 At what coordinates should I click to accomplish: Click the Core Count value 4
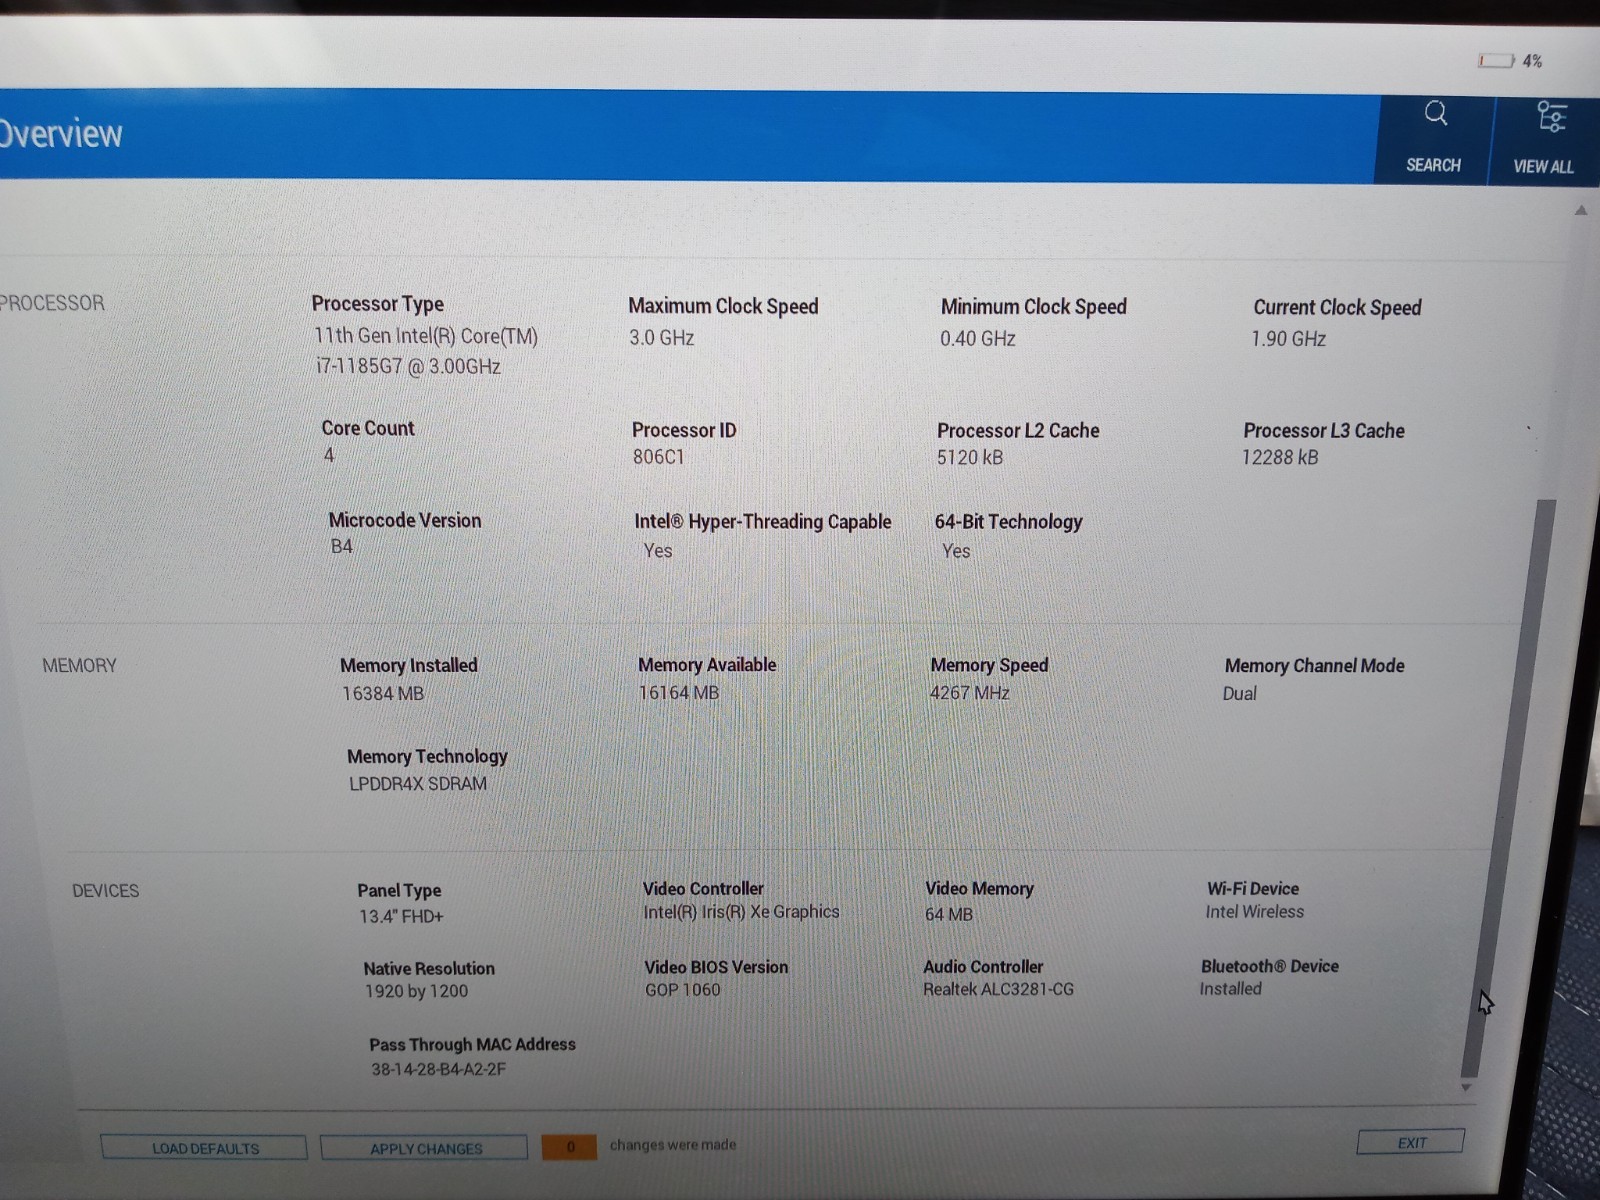coord(329,456)
